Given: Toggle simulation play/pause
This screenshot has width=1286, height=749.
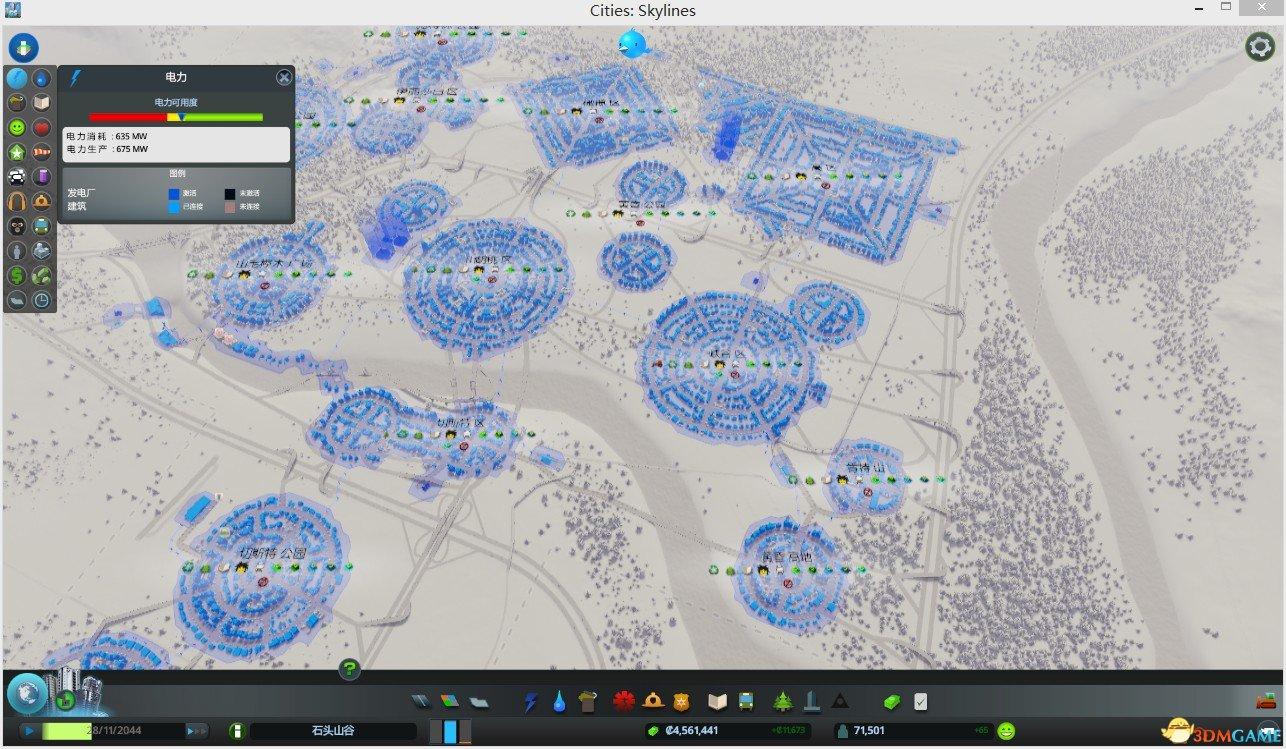Looking at the screenshot, I should click(30, 731).
